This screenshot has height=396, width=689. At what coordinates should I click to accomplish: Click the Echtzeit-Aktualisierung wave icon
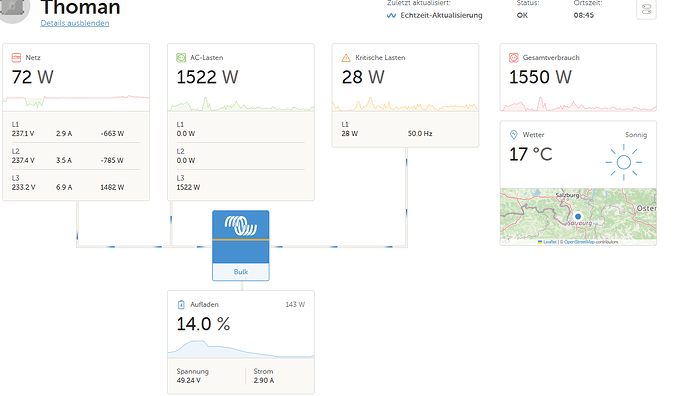(391, 15)
